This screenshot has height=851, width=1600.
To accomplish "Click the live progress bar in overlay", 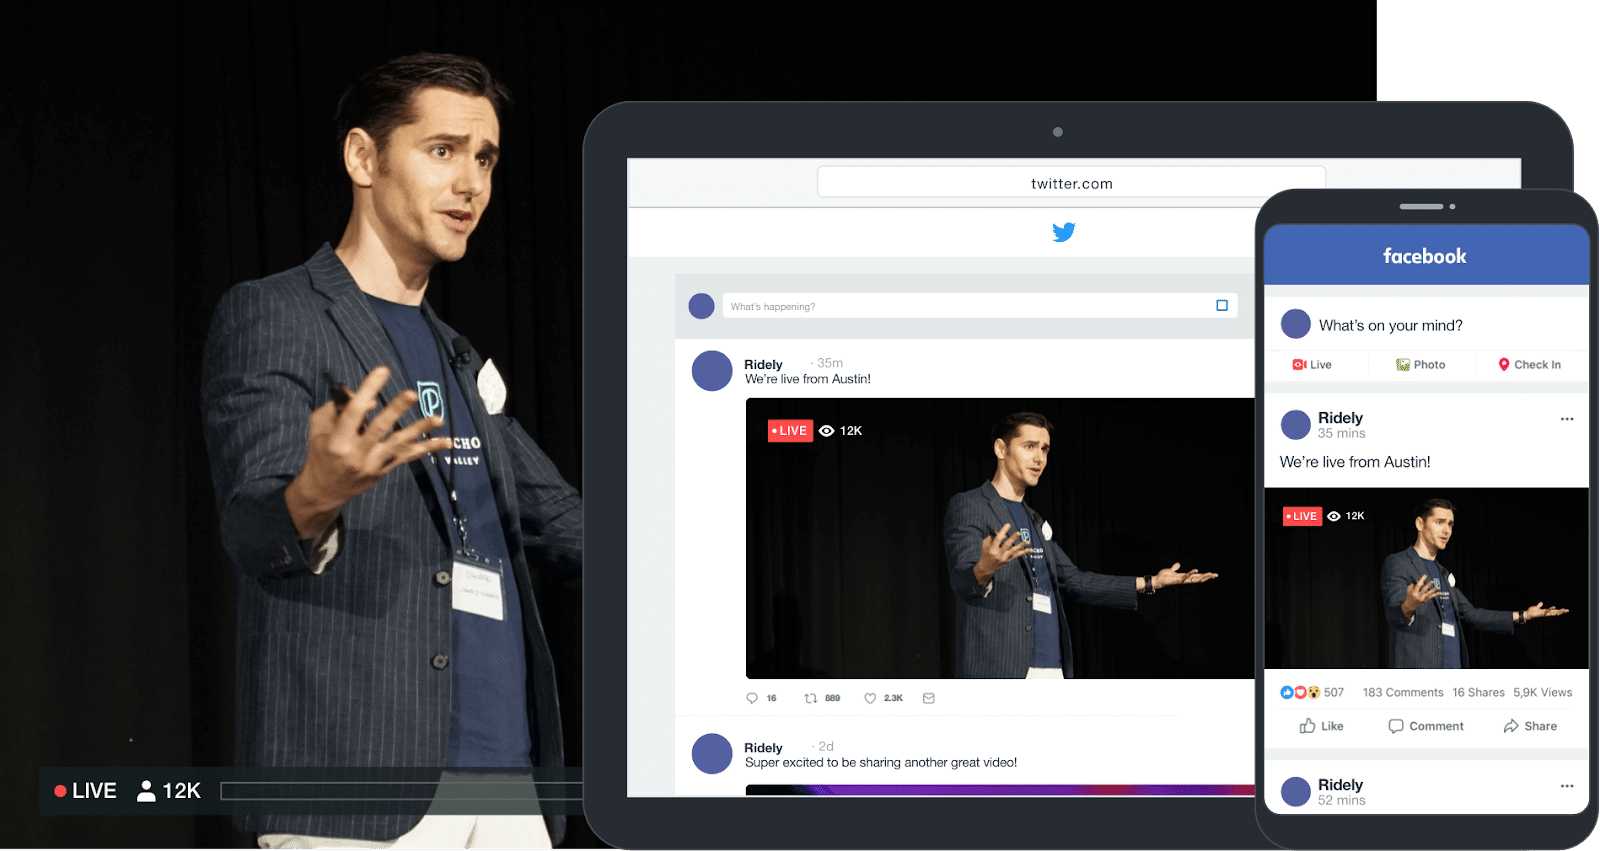I will [x=402, y=791].
